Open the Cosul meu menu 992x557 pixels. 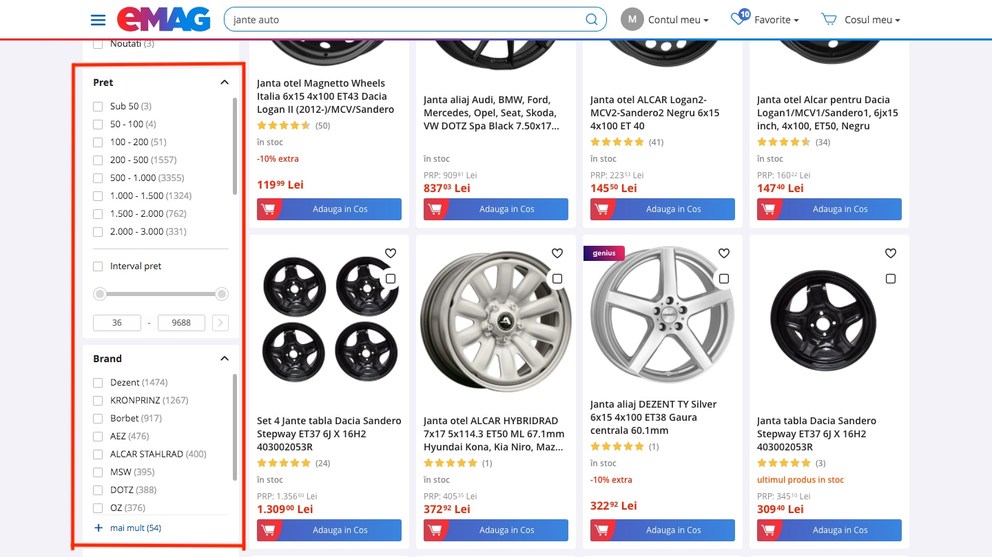tap(860, 20)
